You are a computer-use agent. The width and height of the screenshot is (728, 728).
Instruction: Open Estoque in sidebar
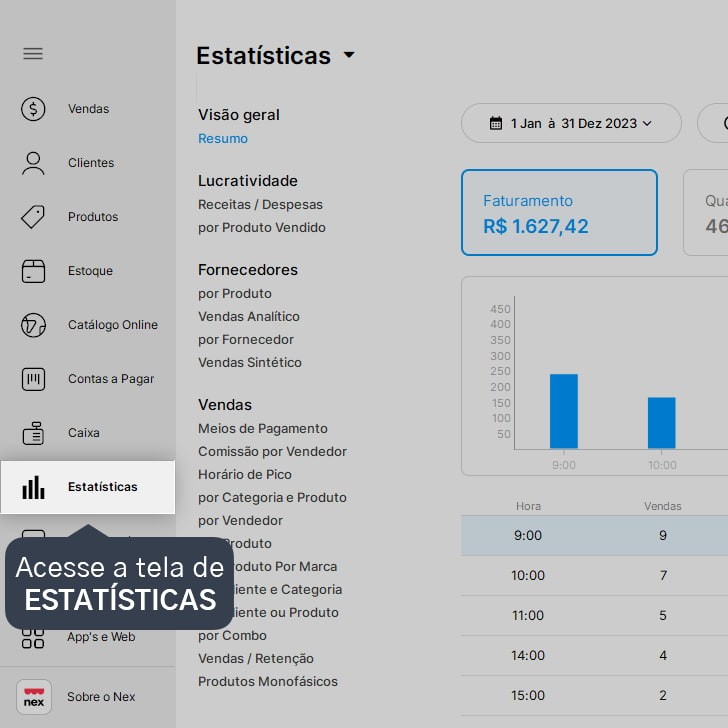click(90, 271)
